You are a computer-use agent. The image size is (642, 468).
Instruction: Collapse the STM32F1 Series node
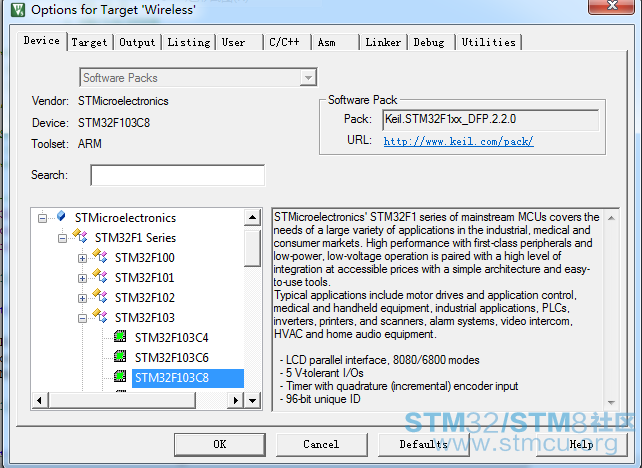[x=62, y=238]
